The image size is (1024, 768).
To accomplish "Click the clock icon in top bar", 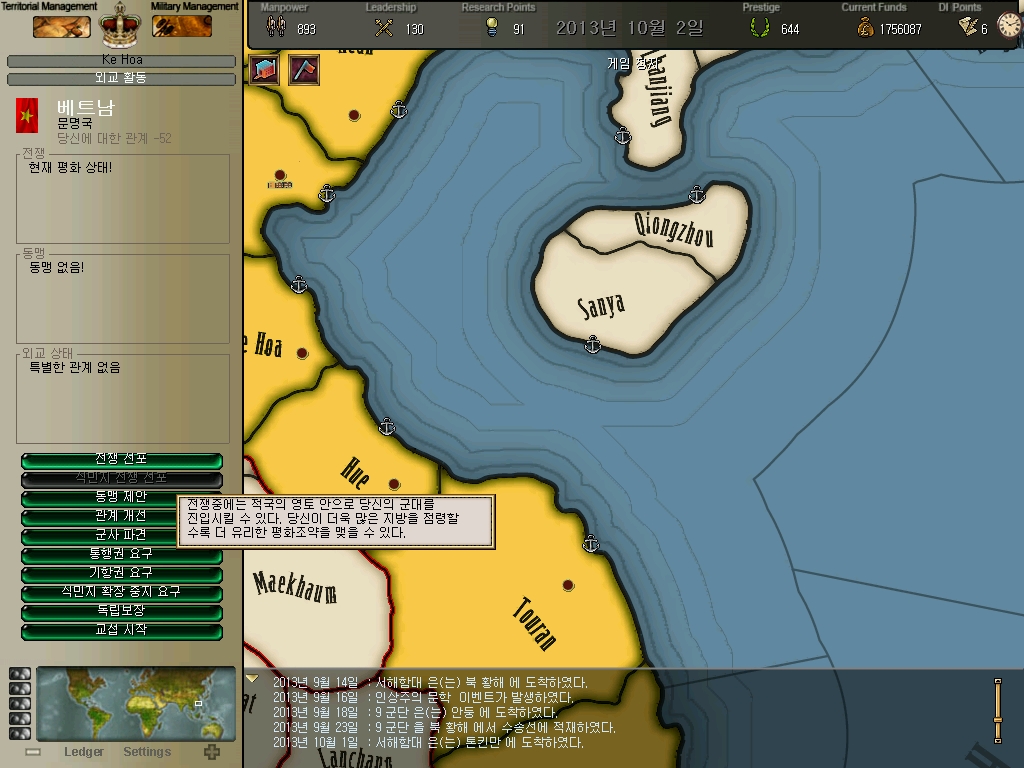I will point(1010,26).
